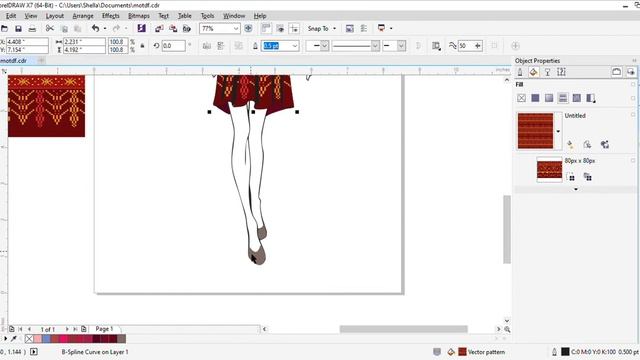The image size is (640, 360).
Task: Select the No fill option
Action: pos(521,98)
